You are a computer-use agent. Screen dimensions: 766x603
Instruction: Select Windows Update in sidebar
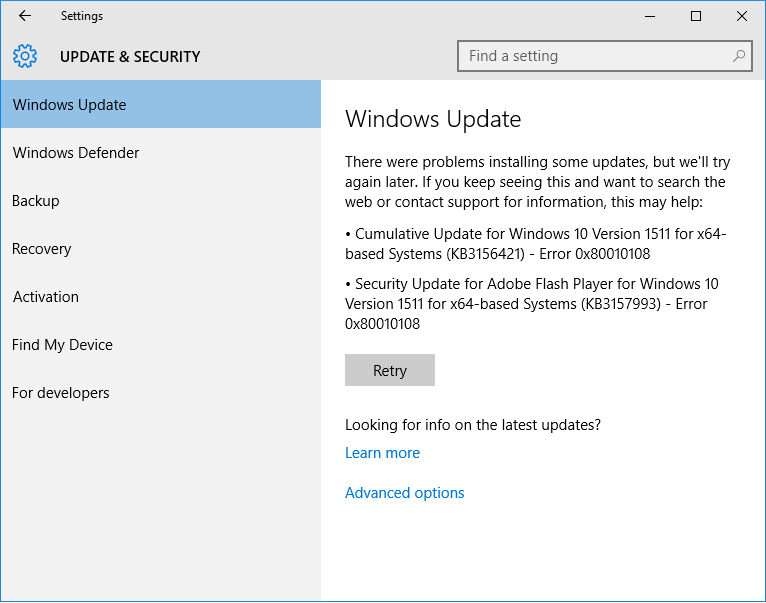[161, 105]
